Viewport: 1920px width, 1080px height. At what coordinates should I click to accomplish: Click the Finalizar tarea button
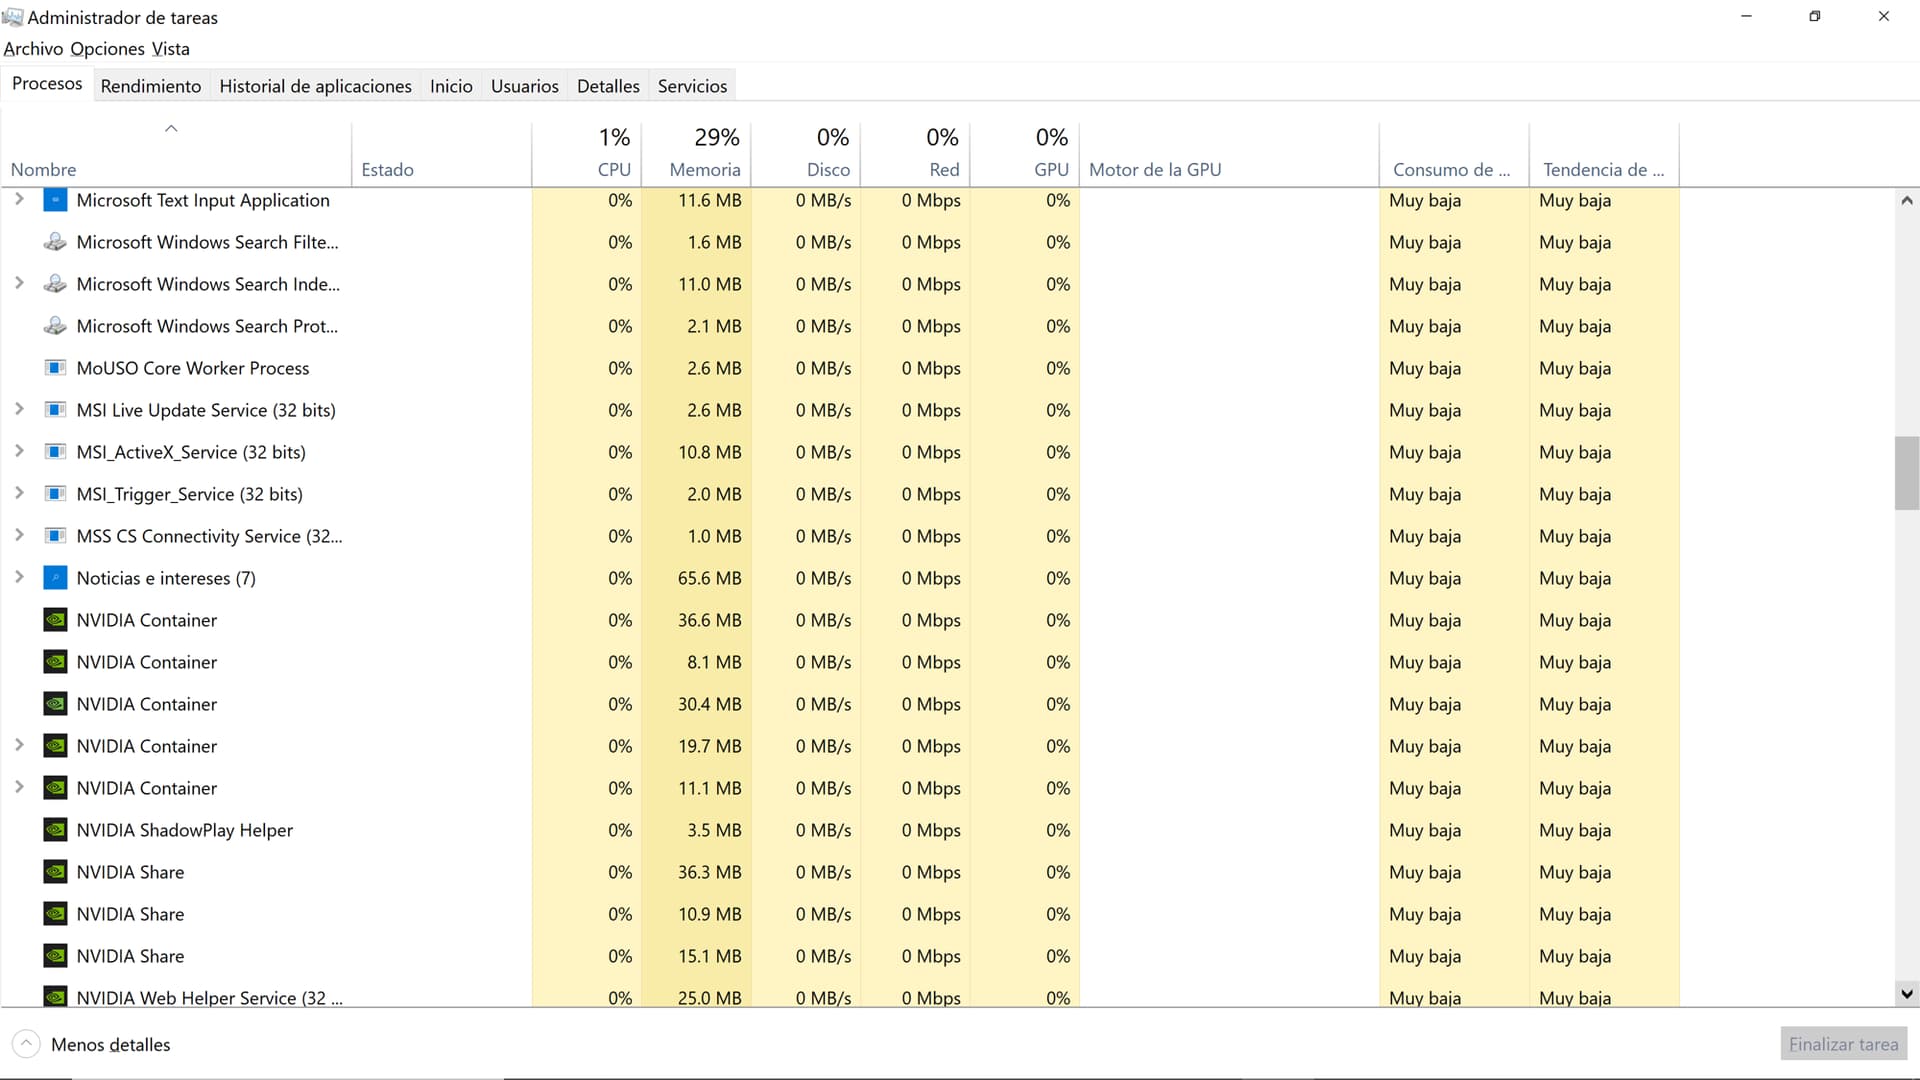click(1843, 1044)
